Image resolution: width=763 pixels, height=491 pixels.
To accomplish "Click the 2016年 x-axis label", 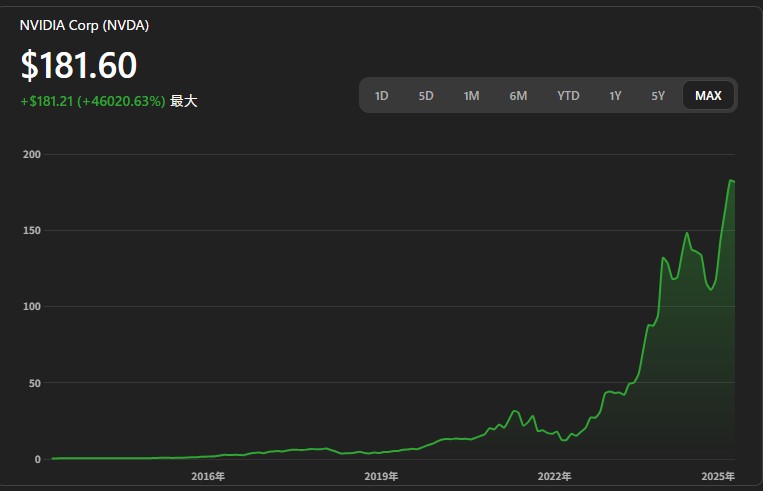I will (x=208, y=476).
